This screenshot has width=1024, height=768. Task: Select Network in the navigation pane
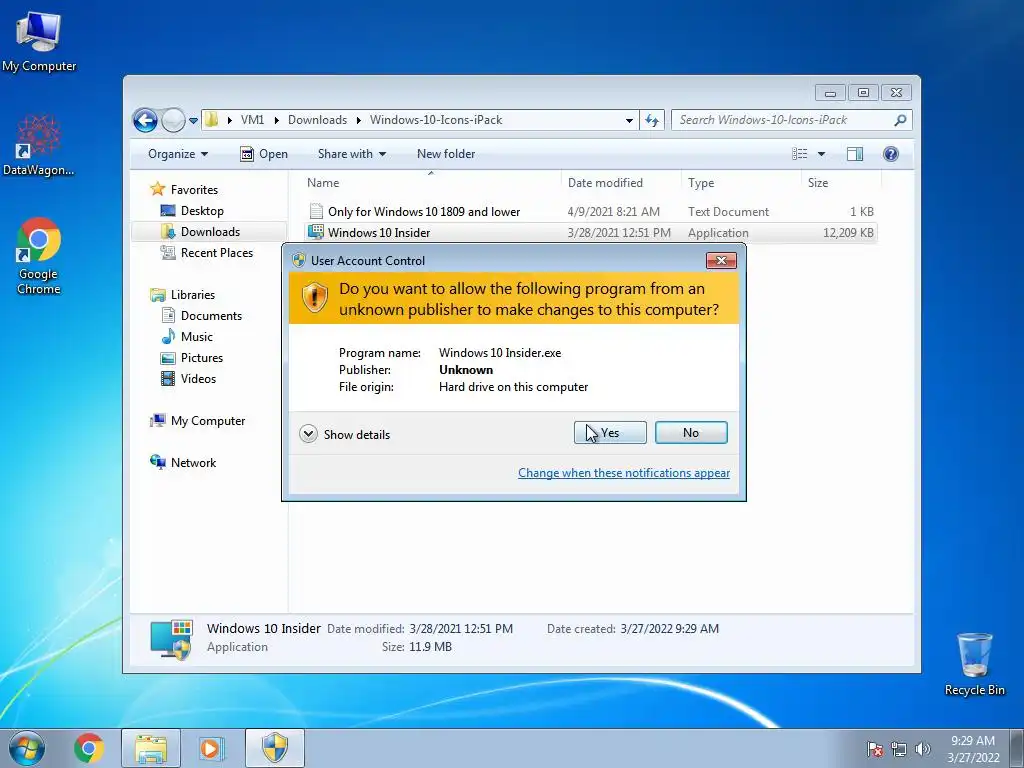[x=193, y=462]
